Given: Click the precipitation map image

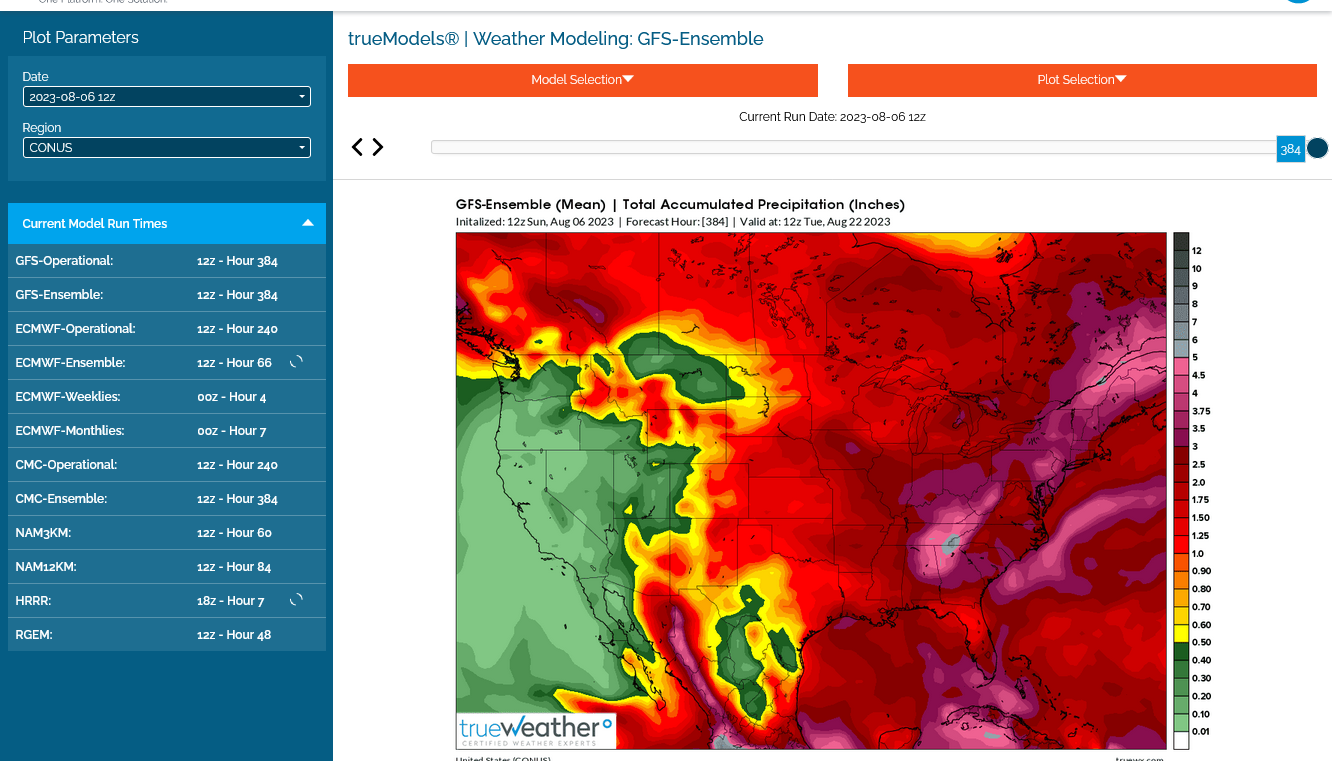Looking at the screenshot, I should [x=811, y=491].
